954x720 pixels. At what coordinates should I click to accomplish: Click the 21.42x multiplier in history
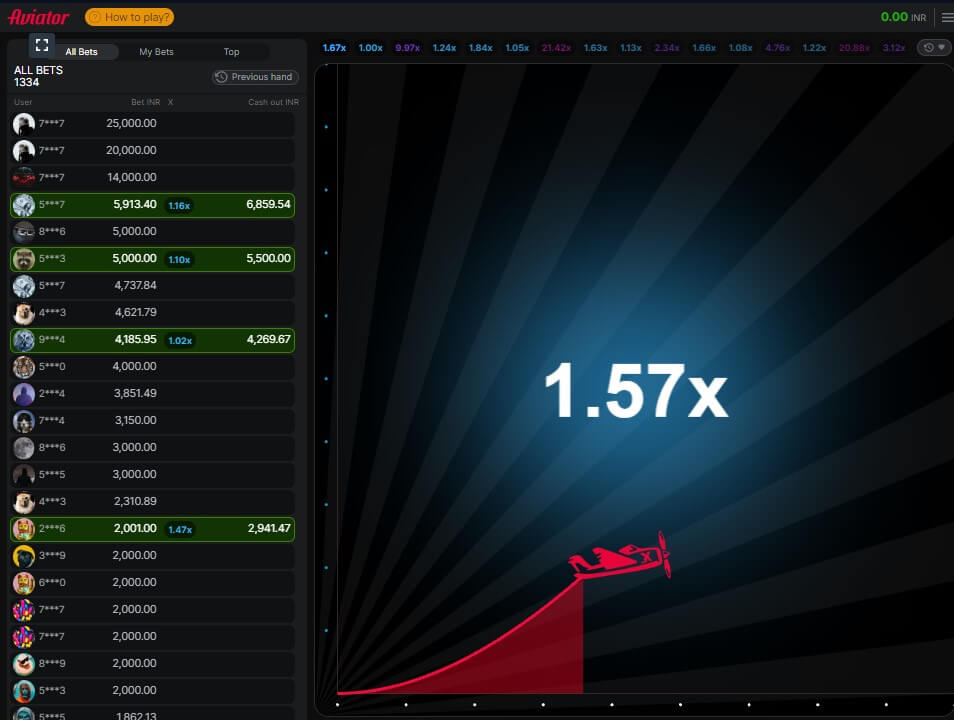click(x=555, y=48)
